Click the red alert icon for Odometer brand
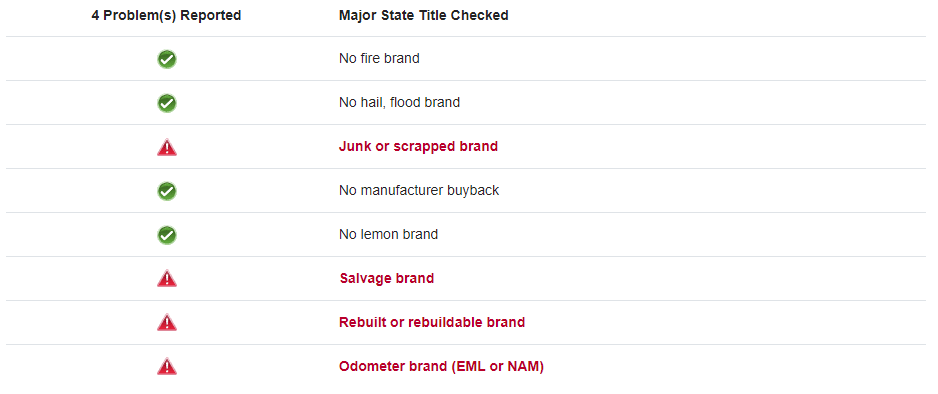The image size is (938, 394). pos(166,366)
